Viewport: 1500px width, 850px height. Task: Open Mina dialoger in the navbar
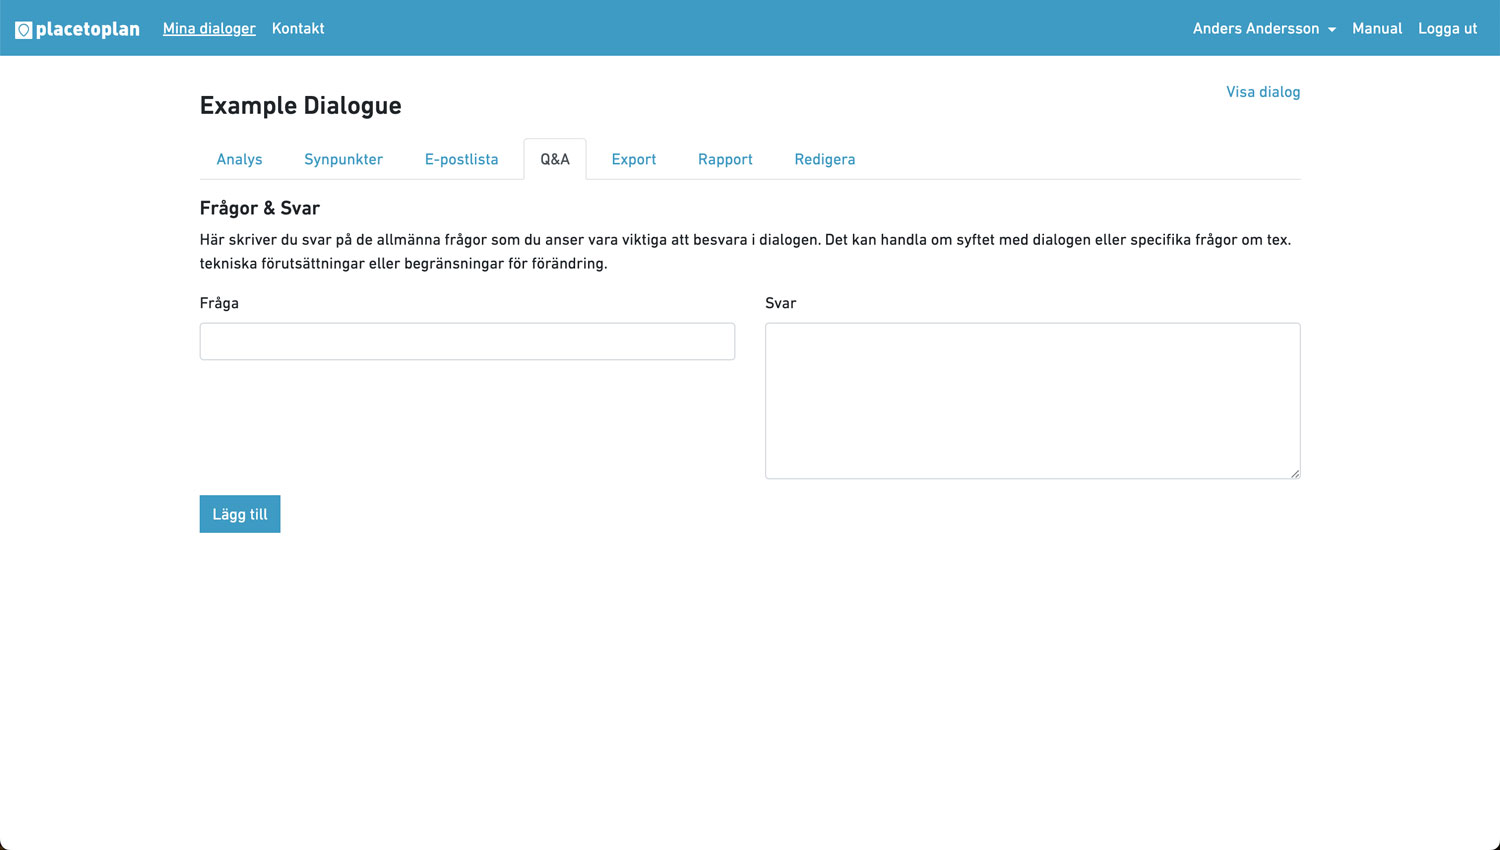[209, 28]
